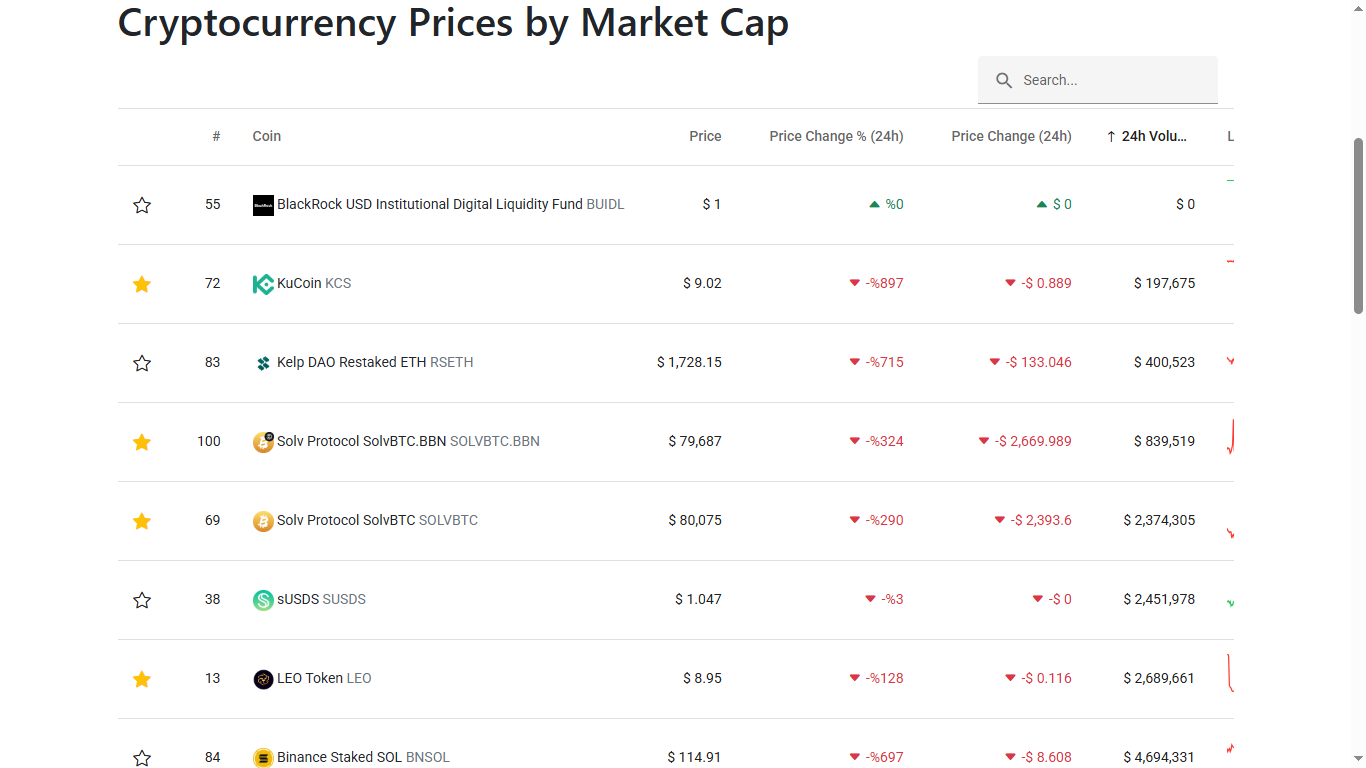1366x768 pixels.
Task: Click the sUSDS coin icon
Action: coord(263,600)
